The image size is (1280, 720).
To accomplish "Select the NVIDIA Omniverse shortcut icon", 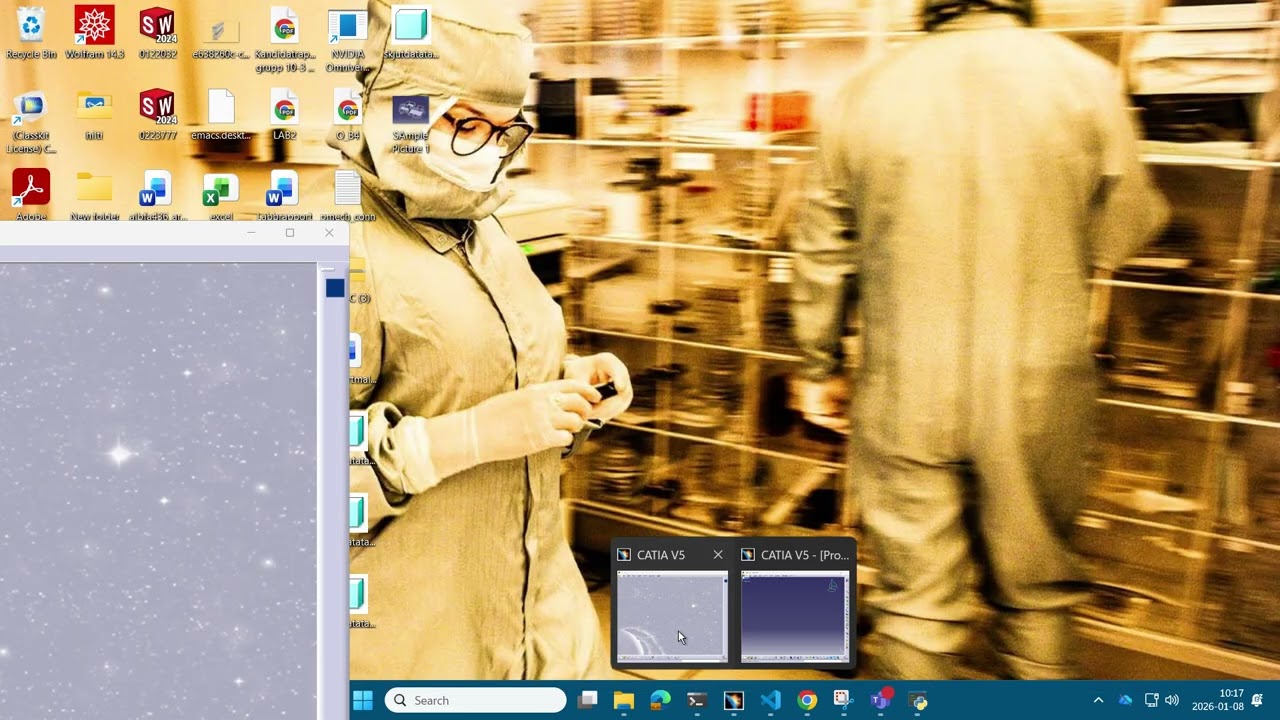I will [x=347, y=39].
